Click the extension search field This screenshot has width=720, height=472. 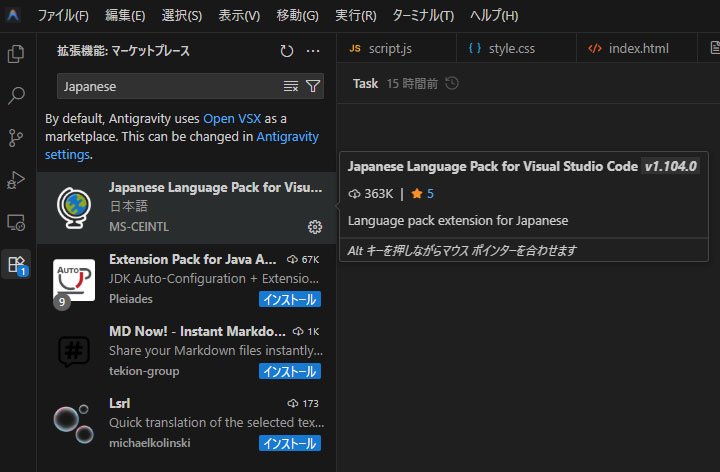point(165,87)
